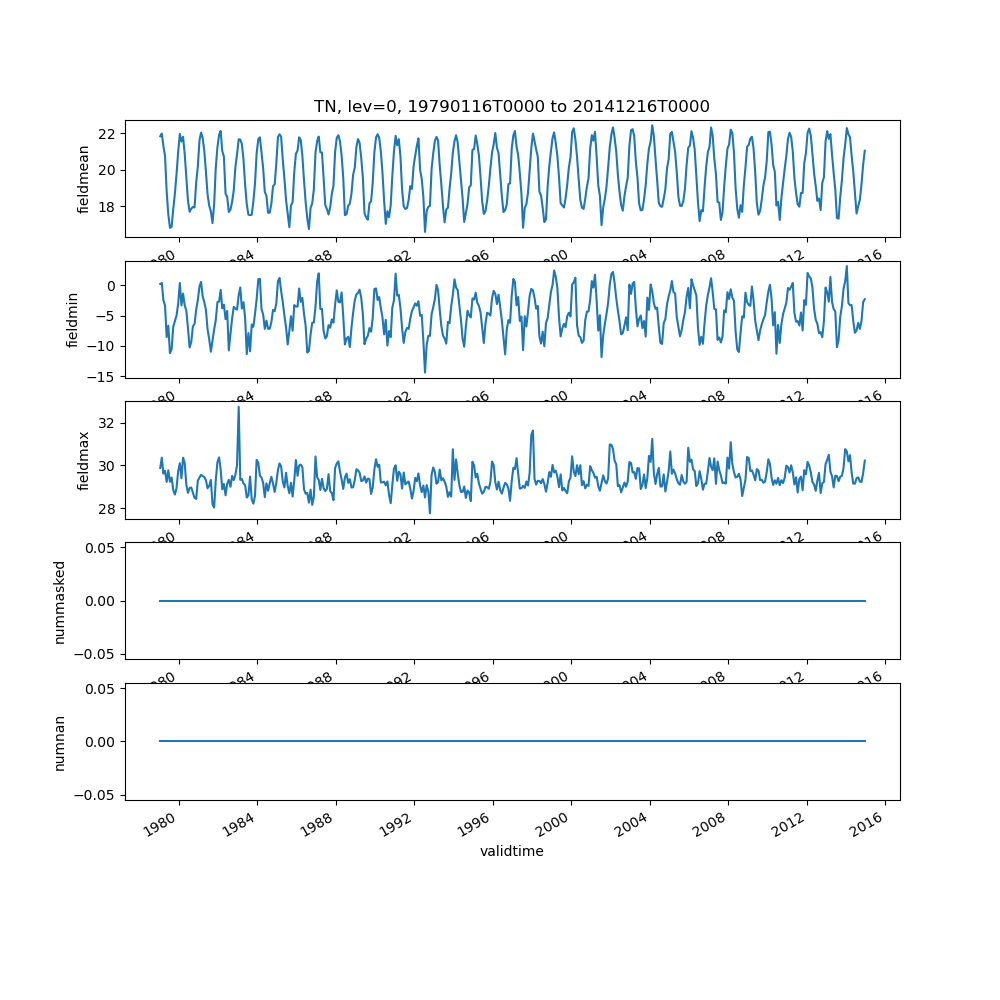Click the nummasked y-axis label
The height and width of the screenshot is (1000, 1000).
pos(59,601)
